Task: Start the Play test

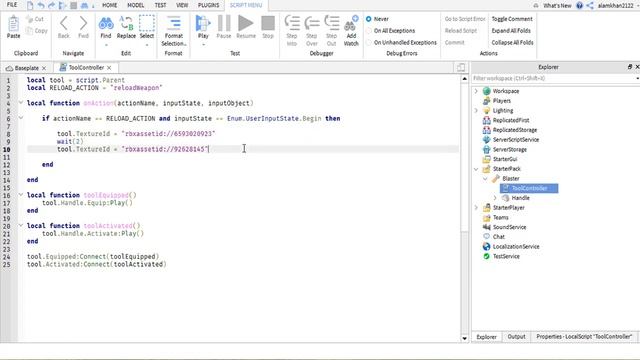Action: pos(203,23)
